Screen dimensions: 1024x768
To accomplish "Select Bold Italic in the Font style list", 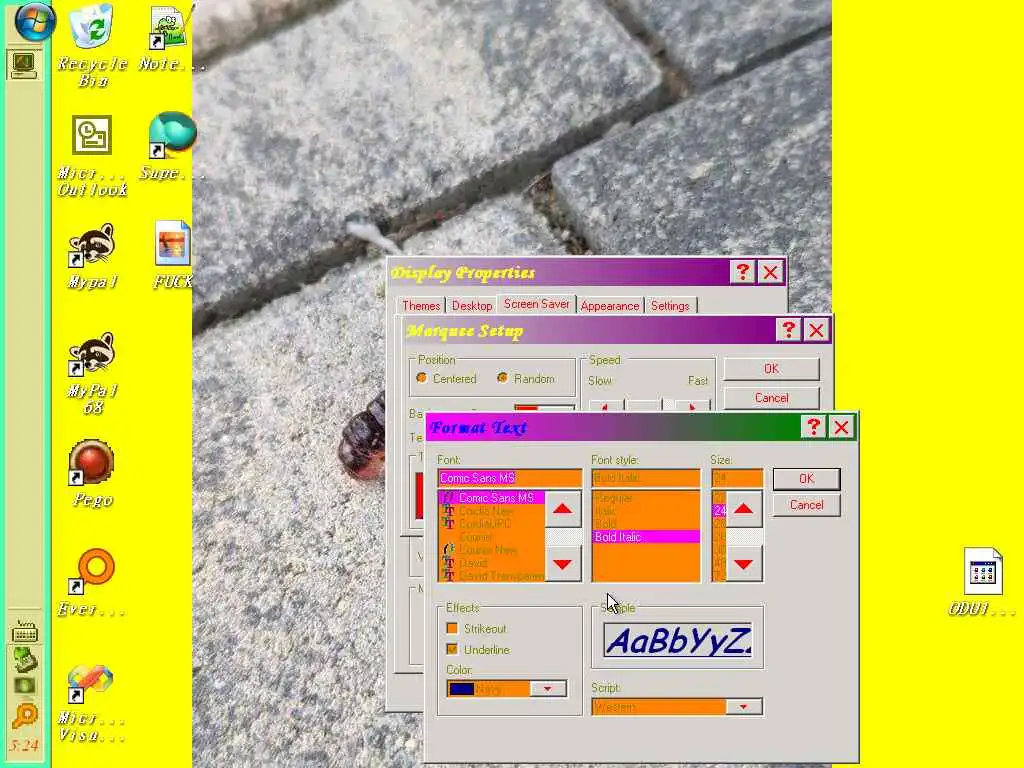I will pos(646,537).
